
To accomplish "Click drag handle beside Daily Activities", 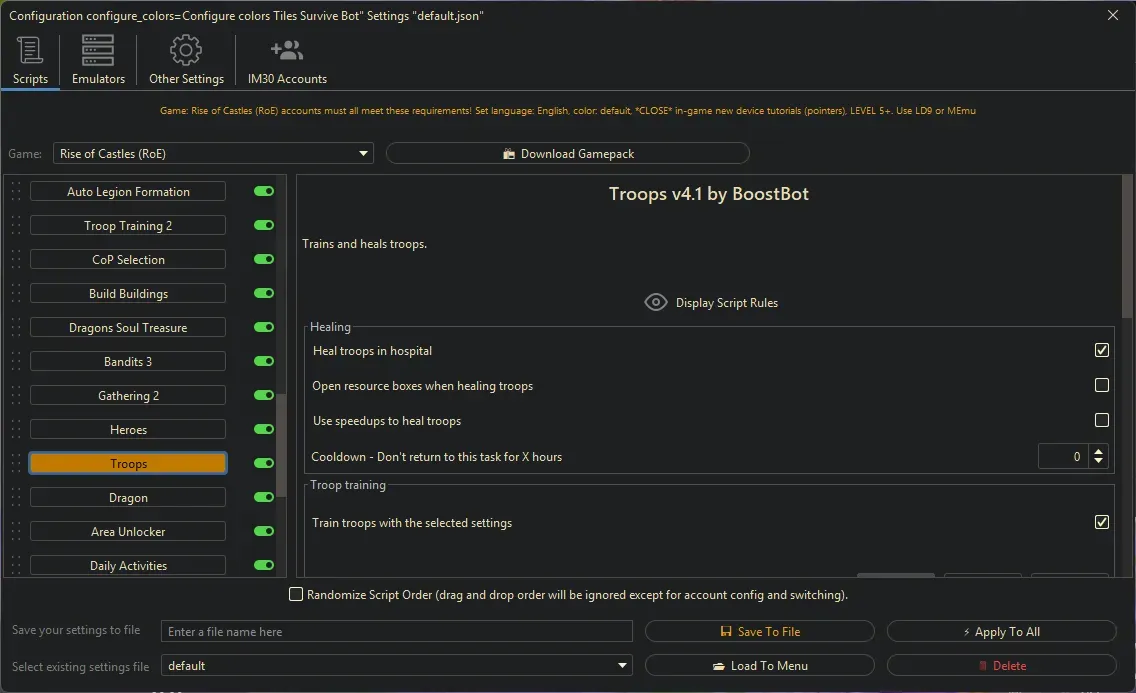I will click(16, 566).
